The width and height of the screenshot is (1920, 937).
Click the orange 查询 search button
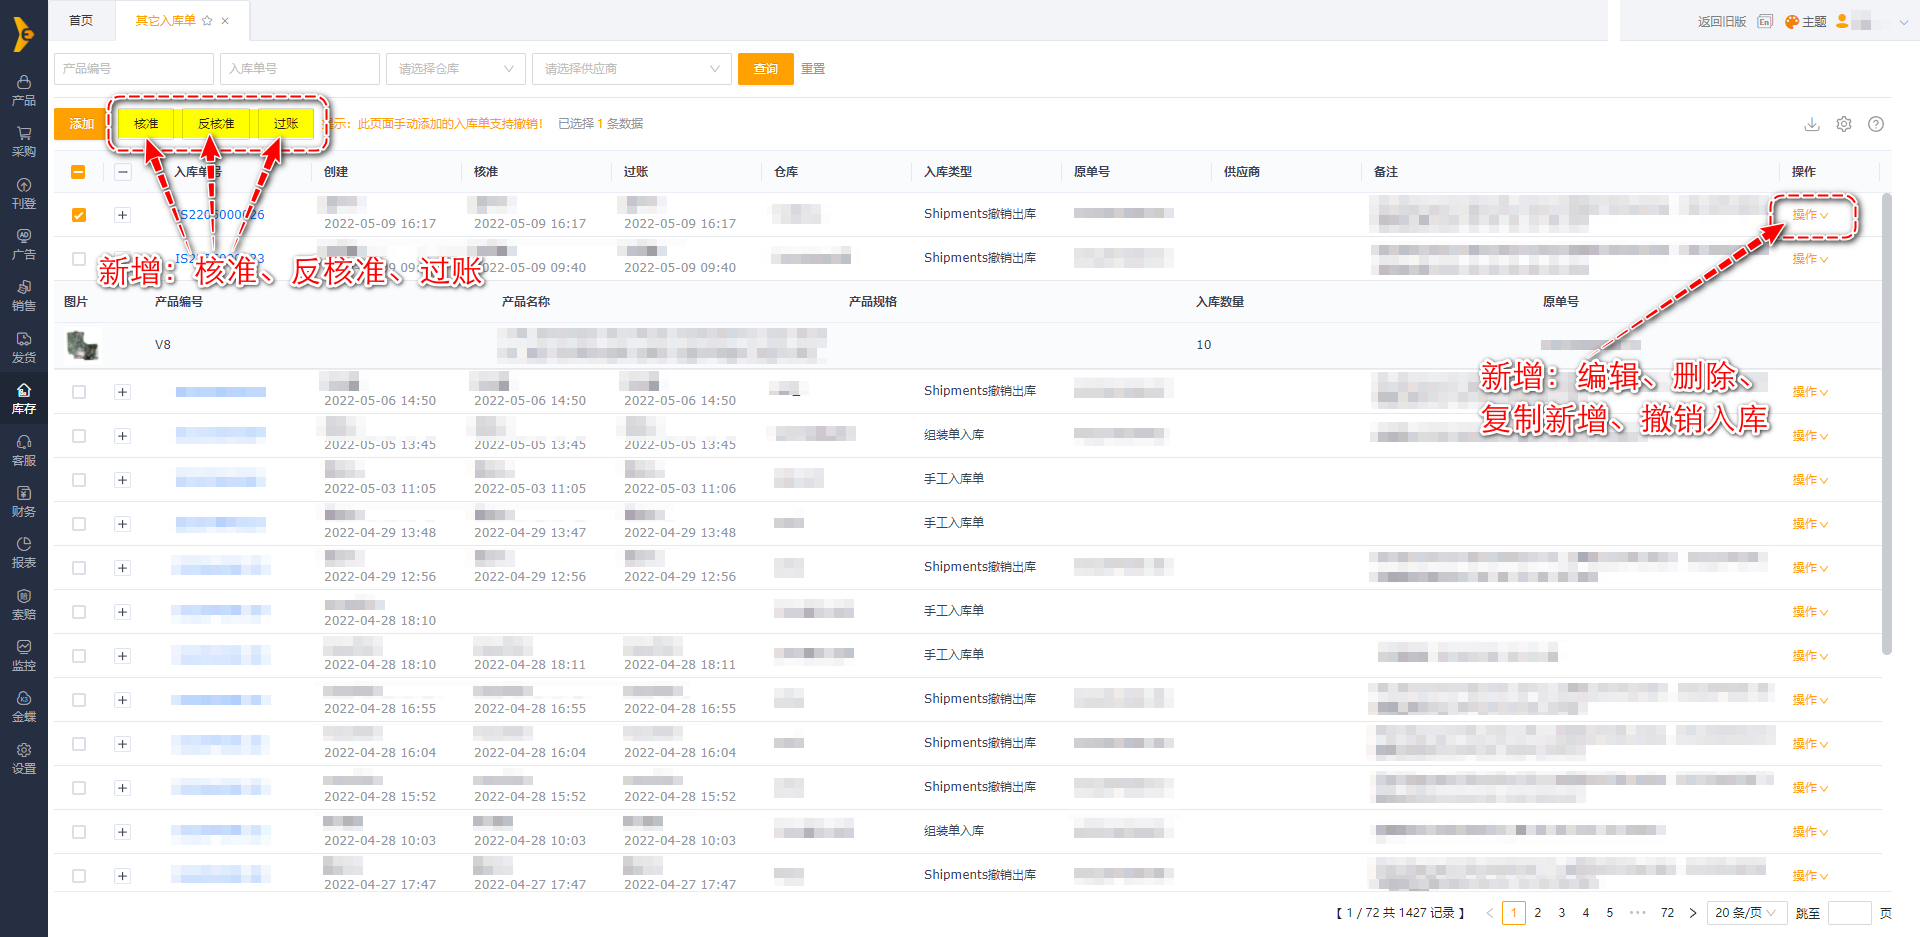click(x=765, y=69)
